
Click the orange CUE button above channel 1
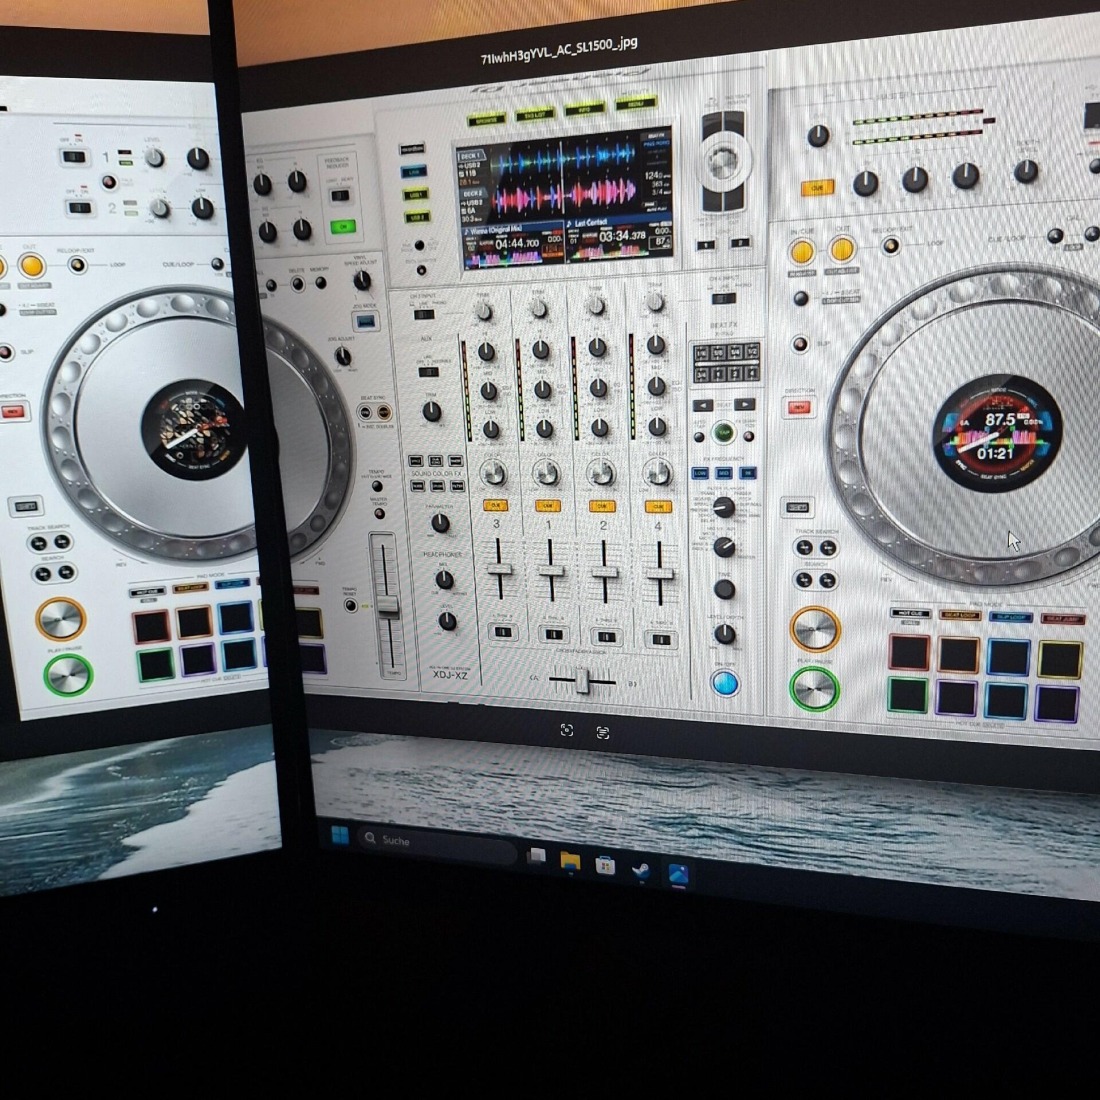pyautogui.click(x=547, y=505)
